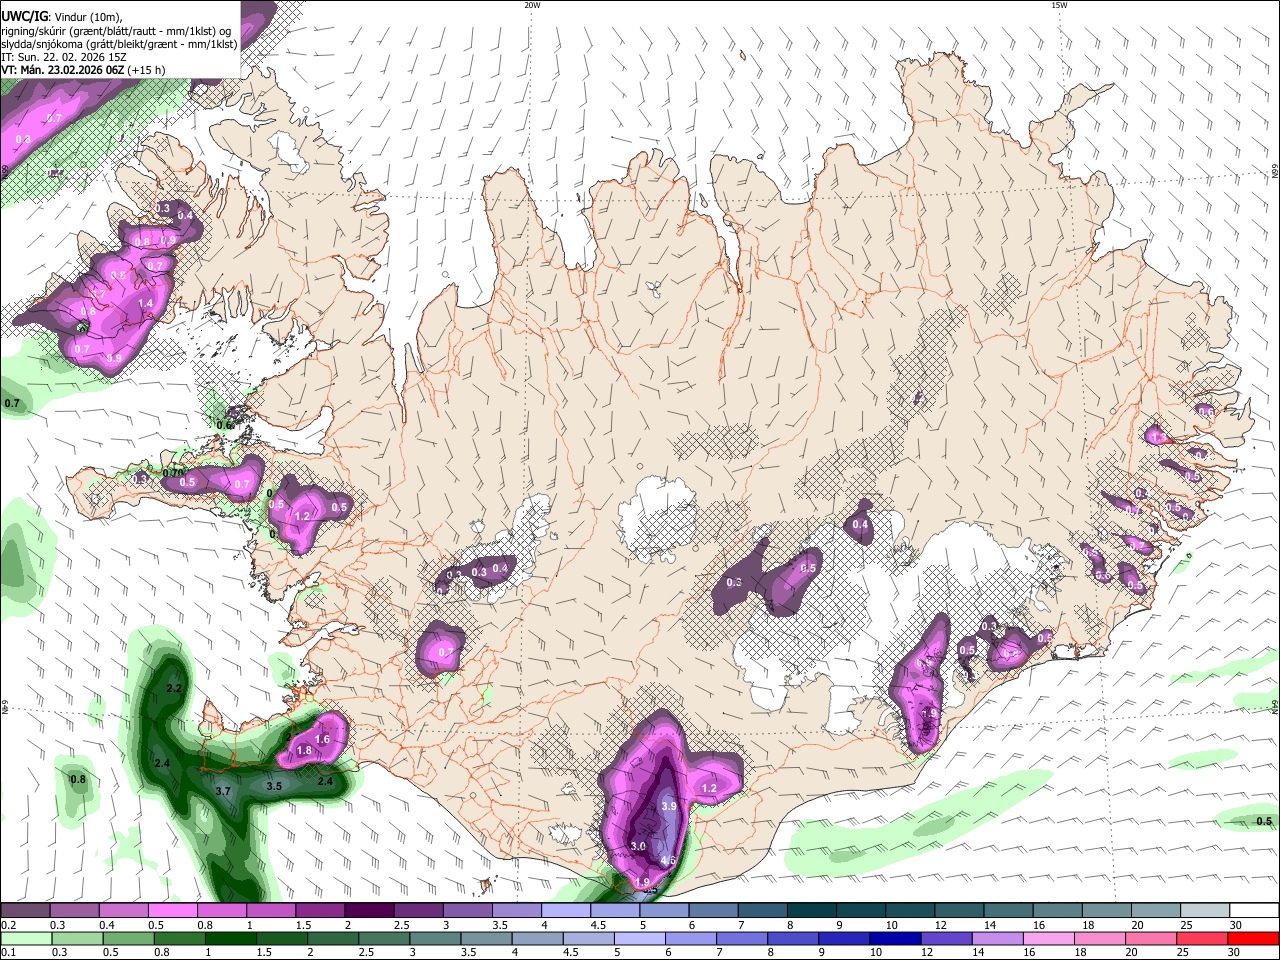Click the bright red 30 mm rain swatch
Screen dimensions: 1280x960
point(1254,939)
